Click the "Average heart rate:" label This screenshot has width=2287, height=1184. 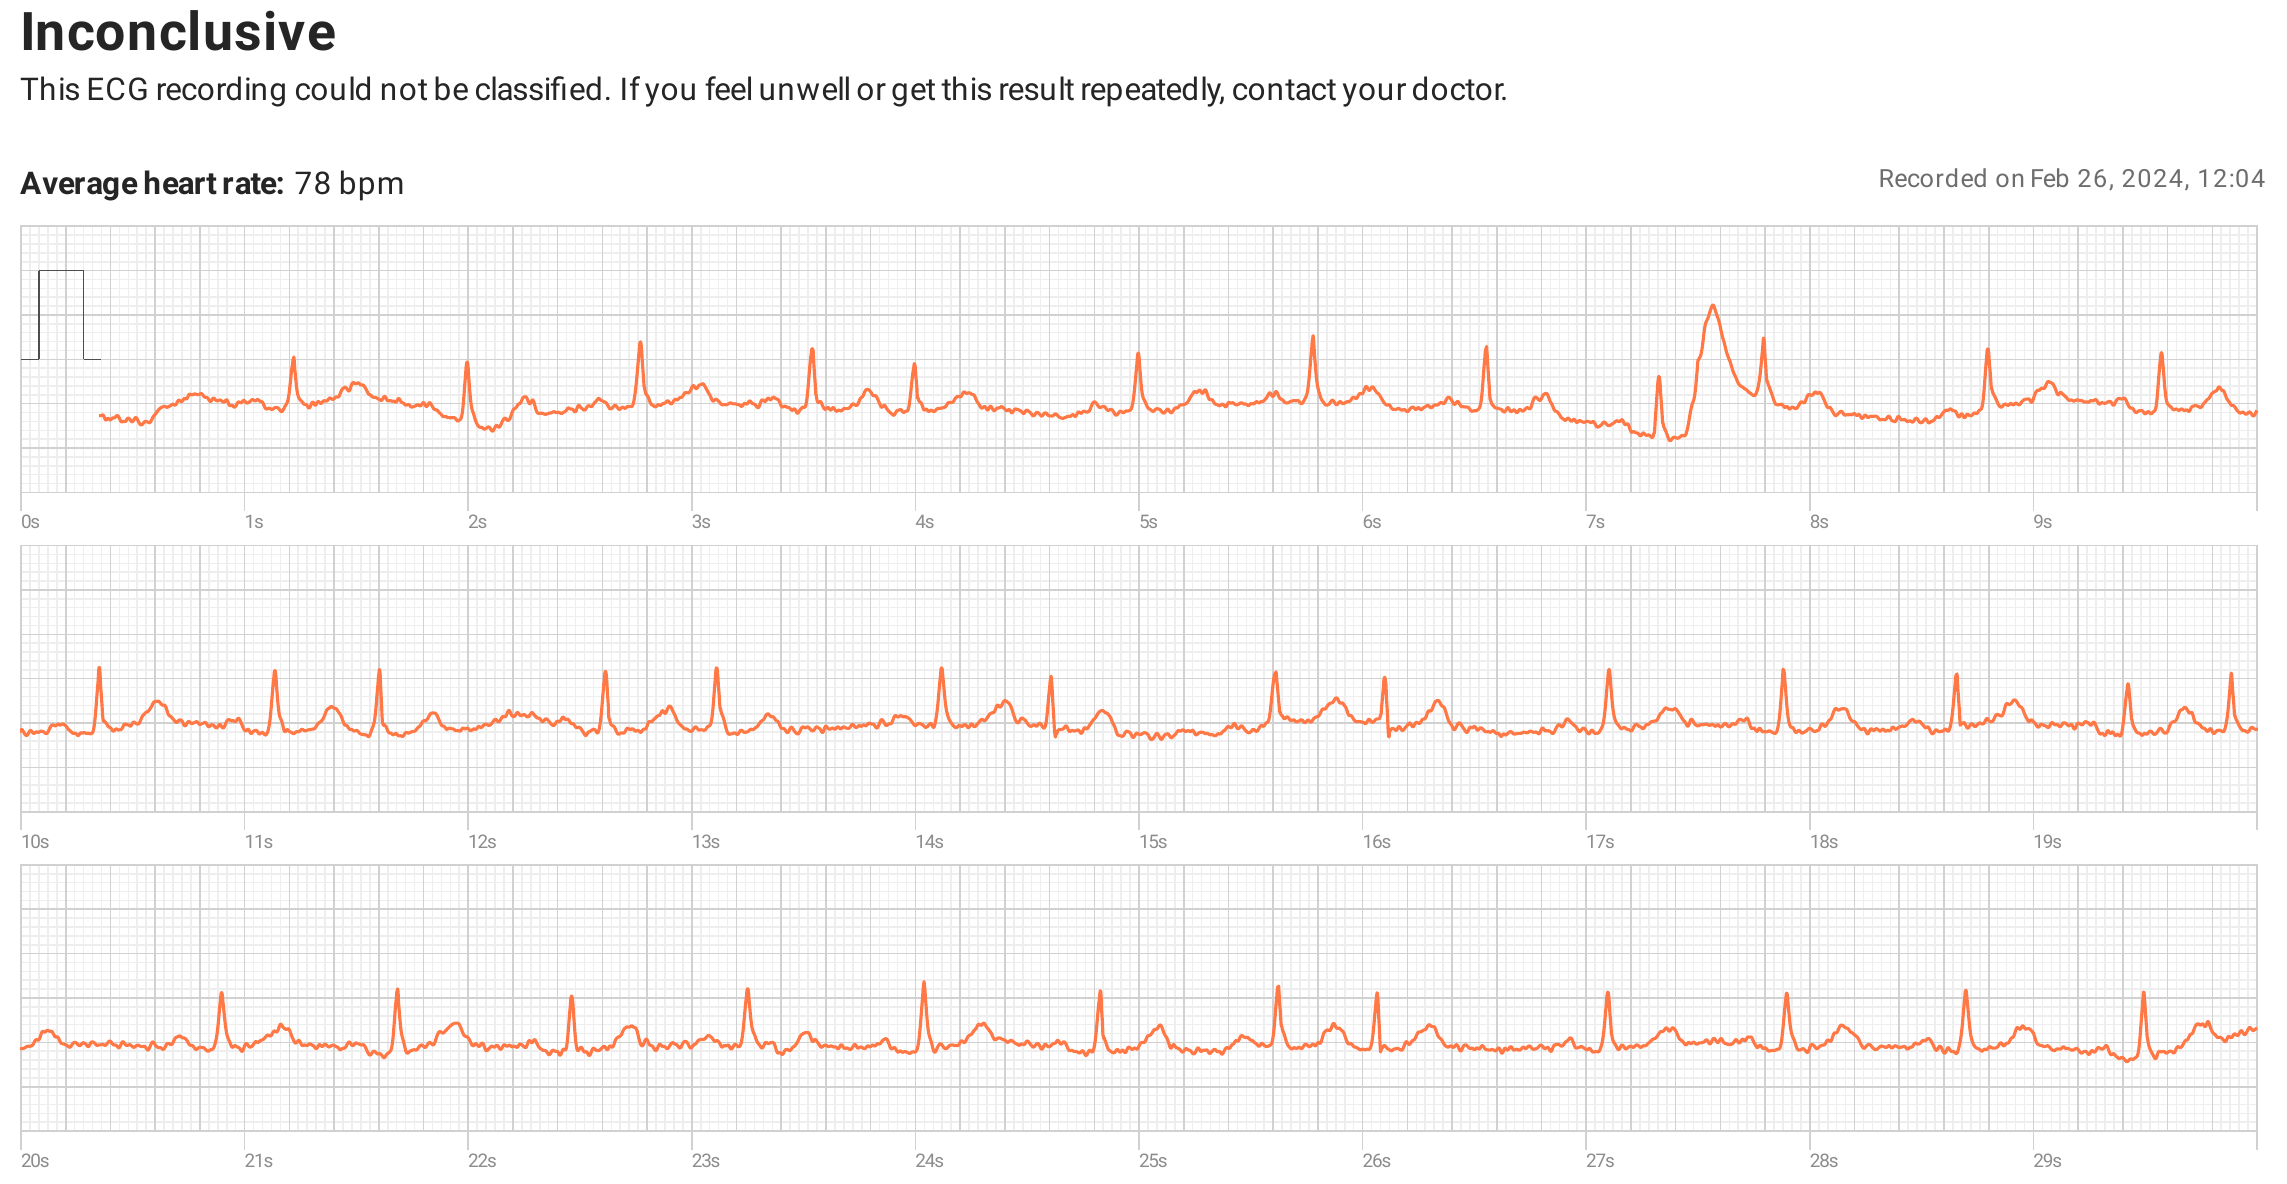point(152,184)
